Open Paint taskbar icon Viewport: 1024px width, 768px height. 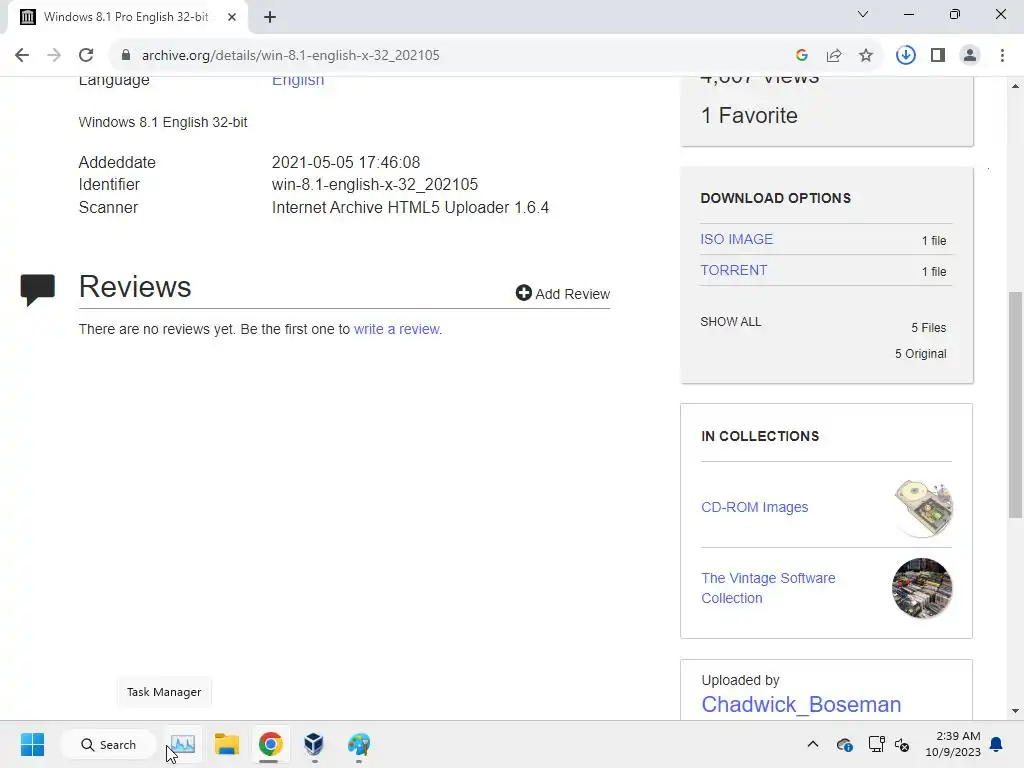[359, 744]
